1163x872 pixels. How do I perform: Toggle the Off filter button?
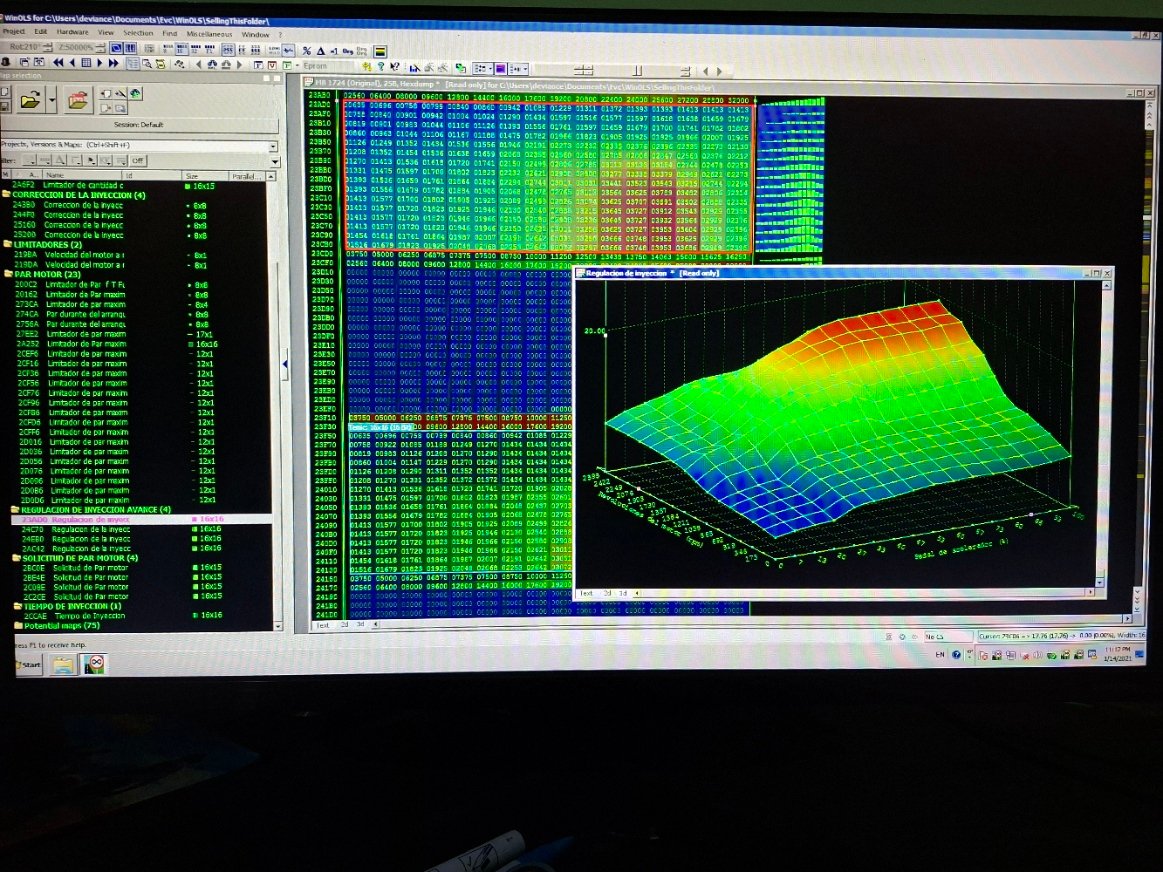coord(137,160)
